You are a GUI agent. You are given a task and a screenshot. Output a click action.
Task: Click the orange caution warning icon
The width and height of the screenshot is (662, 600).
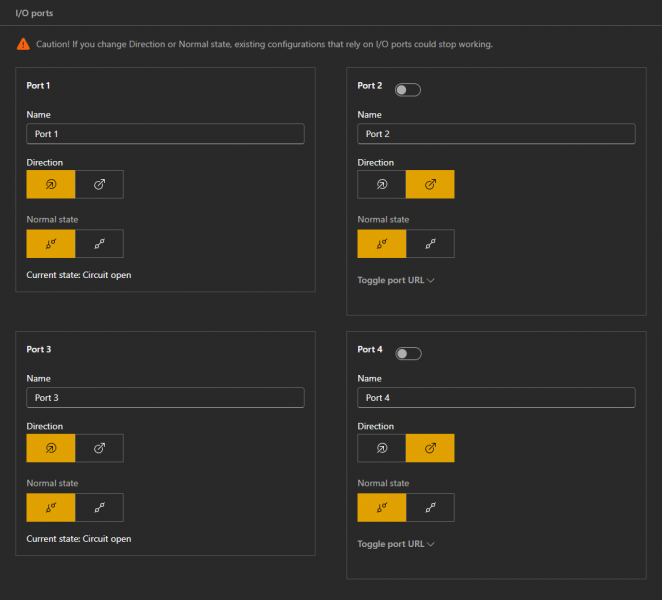tap(23, 44)
